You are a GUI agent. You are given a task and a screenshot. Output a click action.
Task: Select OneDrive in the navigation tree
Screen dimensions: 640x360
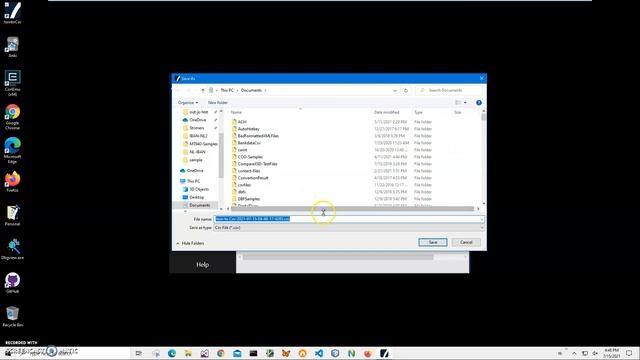pyautogui.click(x=195, y=171)
